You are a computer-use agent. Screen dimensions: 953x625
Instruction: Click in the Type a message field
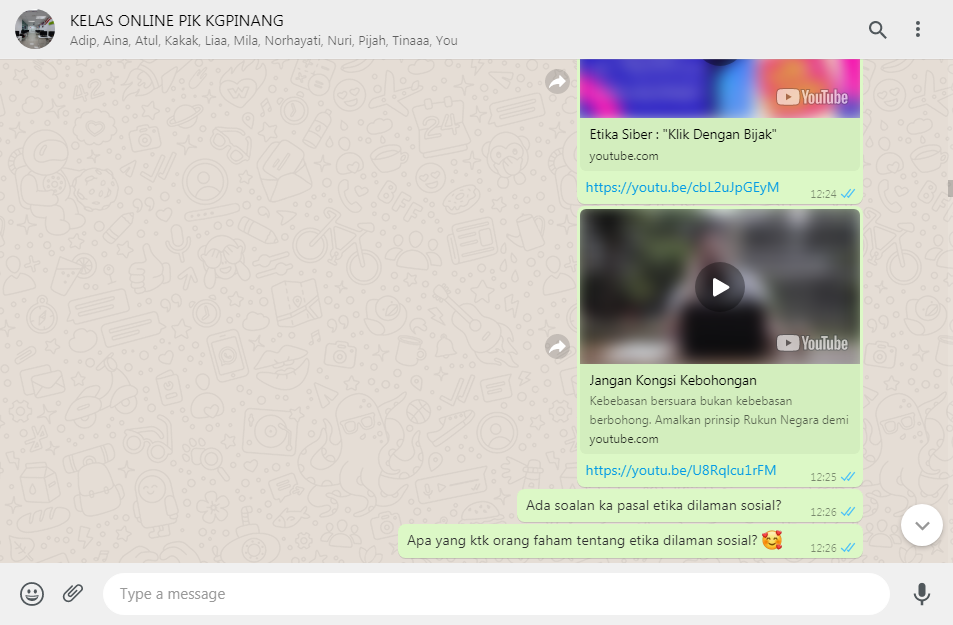point(495,594)
